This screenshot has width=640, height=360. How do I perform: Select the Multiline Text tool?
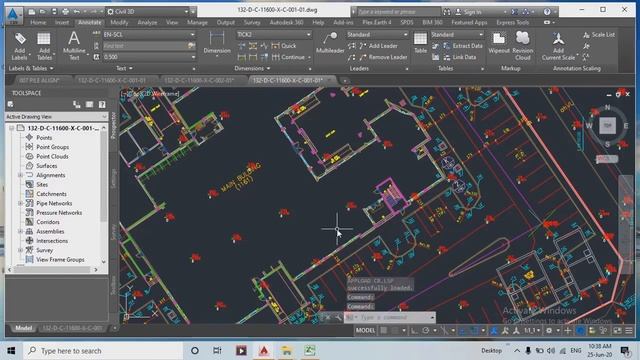coord(74,46)
